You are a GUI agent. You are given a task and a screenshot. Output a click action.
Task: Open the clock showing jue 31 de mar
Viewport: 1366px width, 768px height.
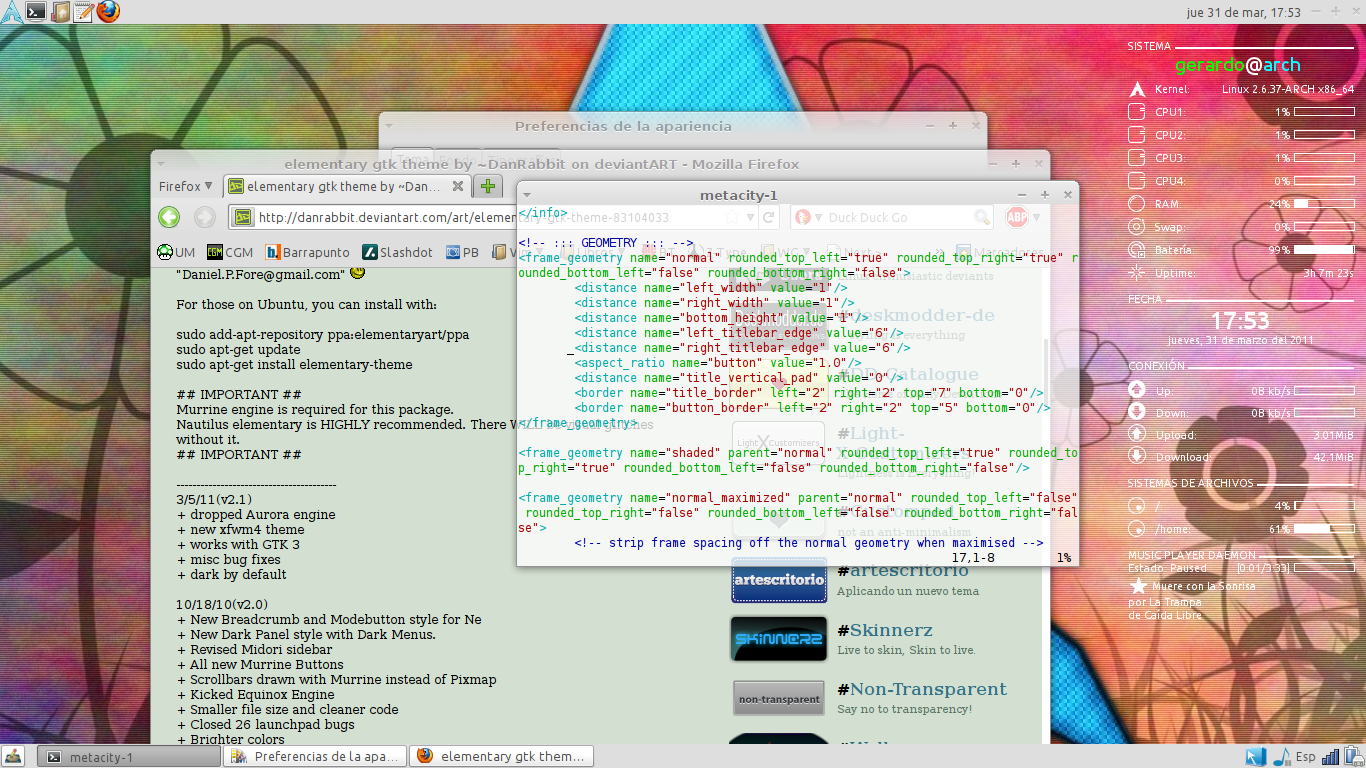click(x=1243, y=12)
